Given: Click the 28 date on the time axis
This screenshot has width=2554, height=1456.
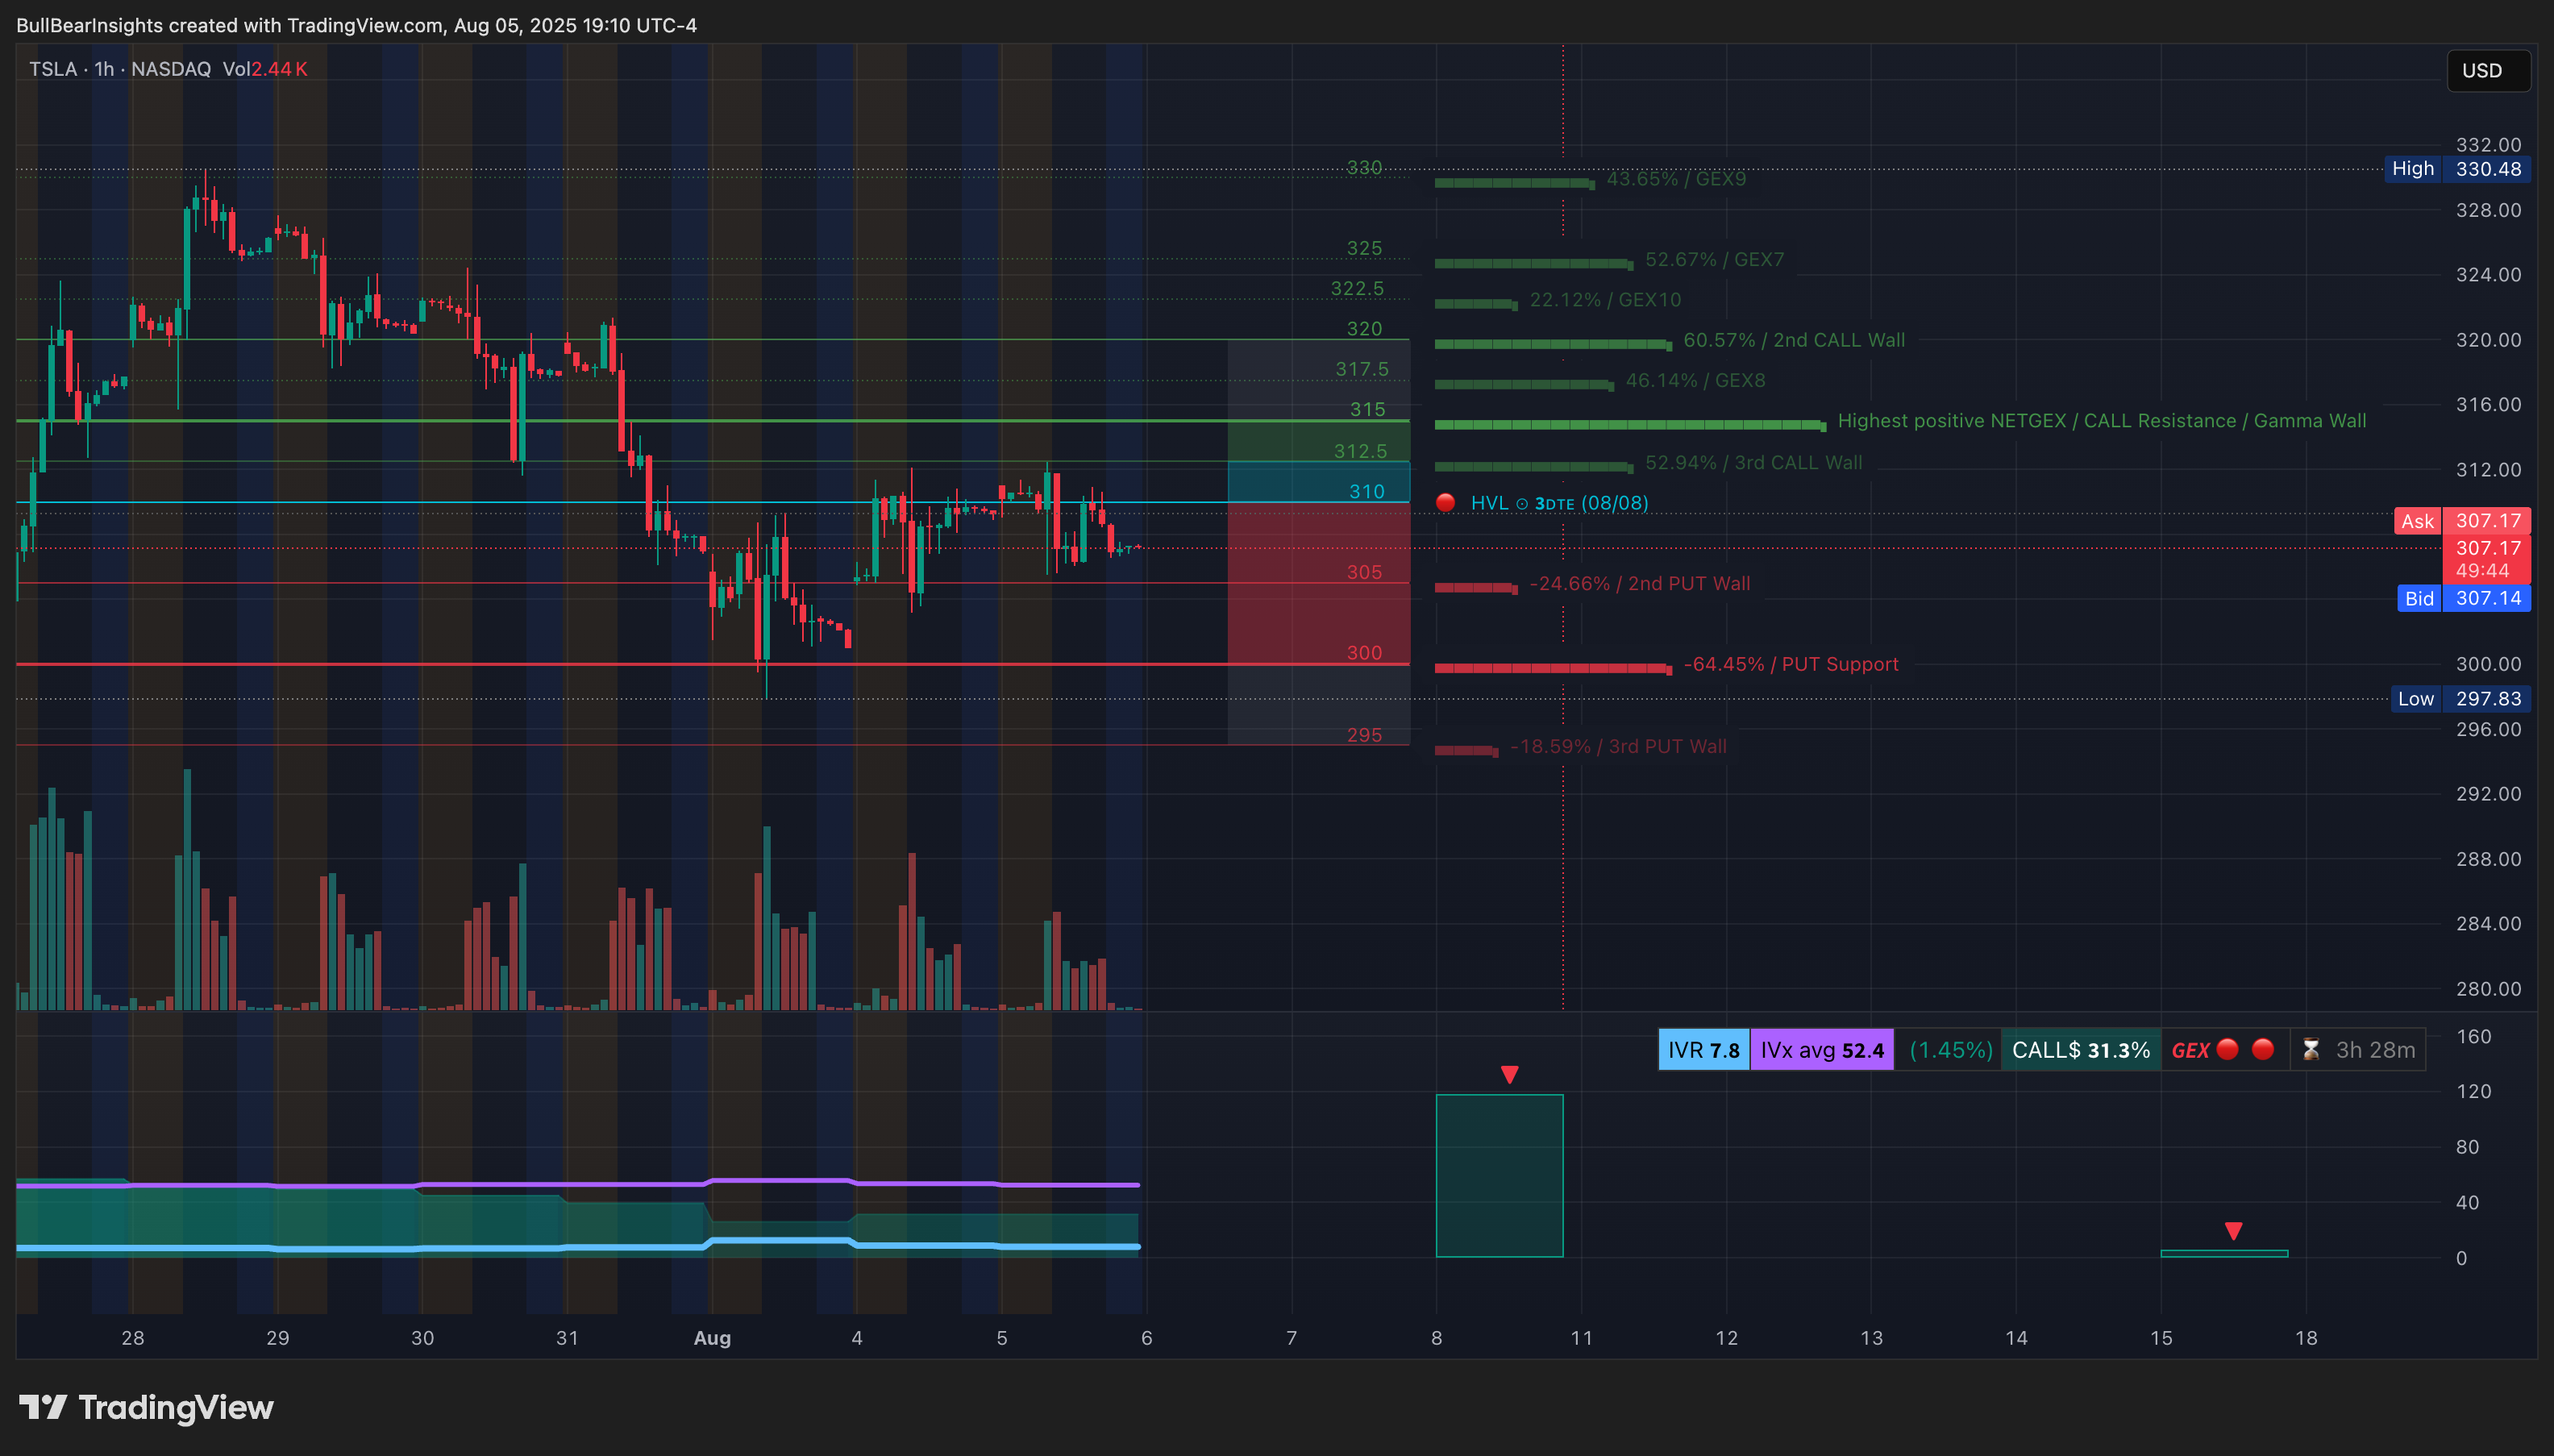Looking at the screenshot, I should coord(133,1338).
